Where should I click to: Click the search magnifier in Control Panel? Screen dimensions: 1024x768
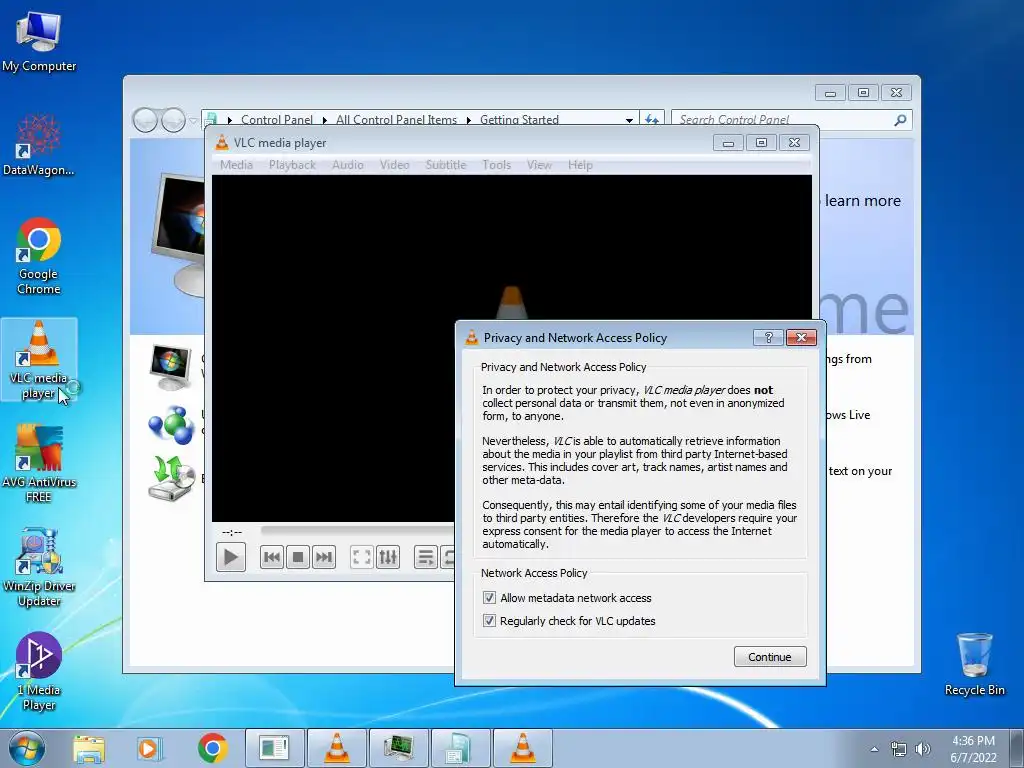click(x=901, y=120)
